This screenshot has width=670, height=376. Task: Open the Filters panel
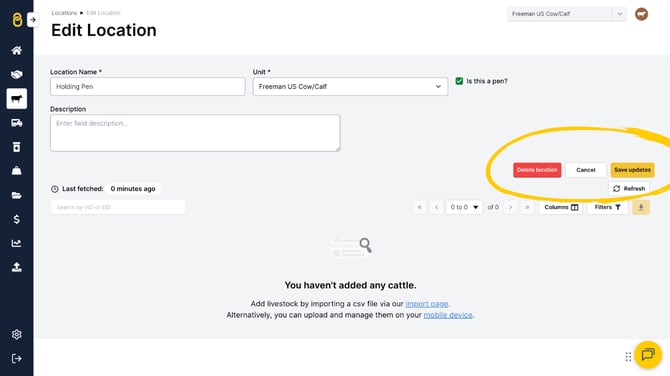click(x=607, y=207)
